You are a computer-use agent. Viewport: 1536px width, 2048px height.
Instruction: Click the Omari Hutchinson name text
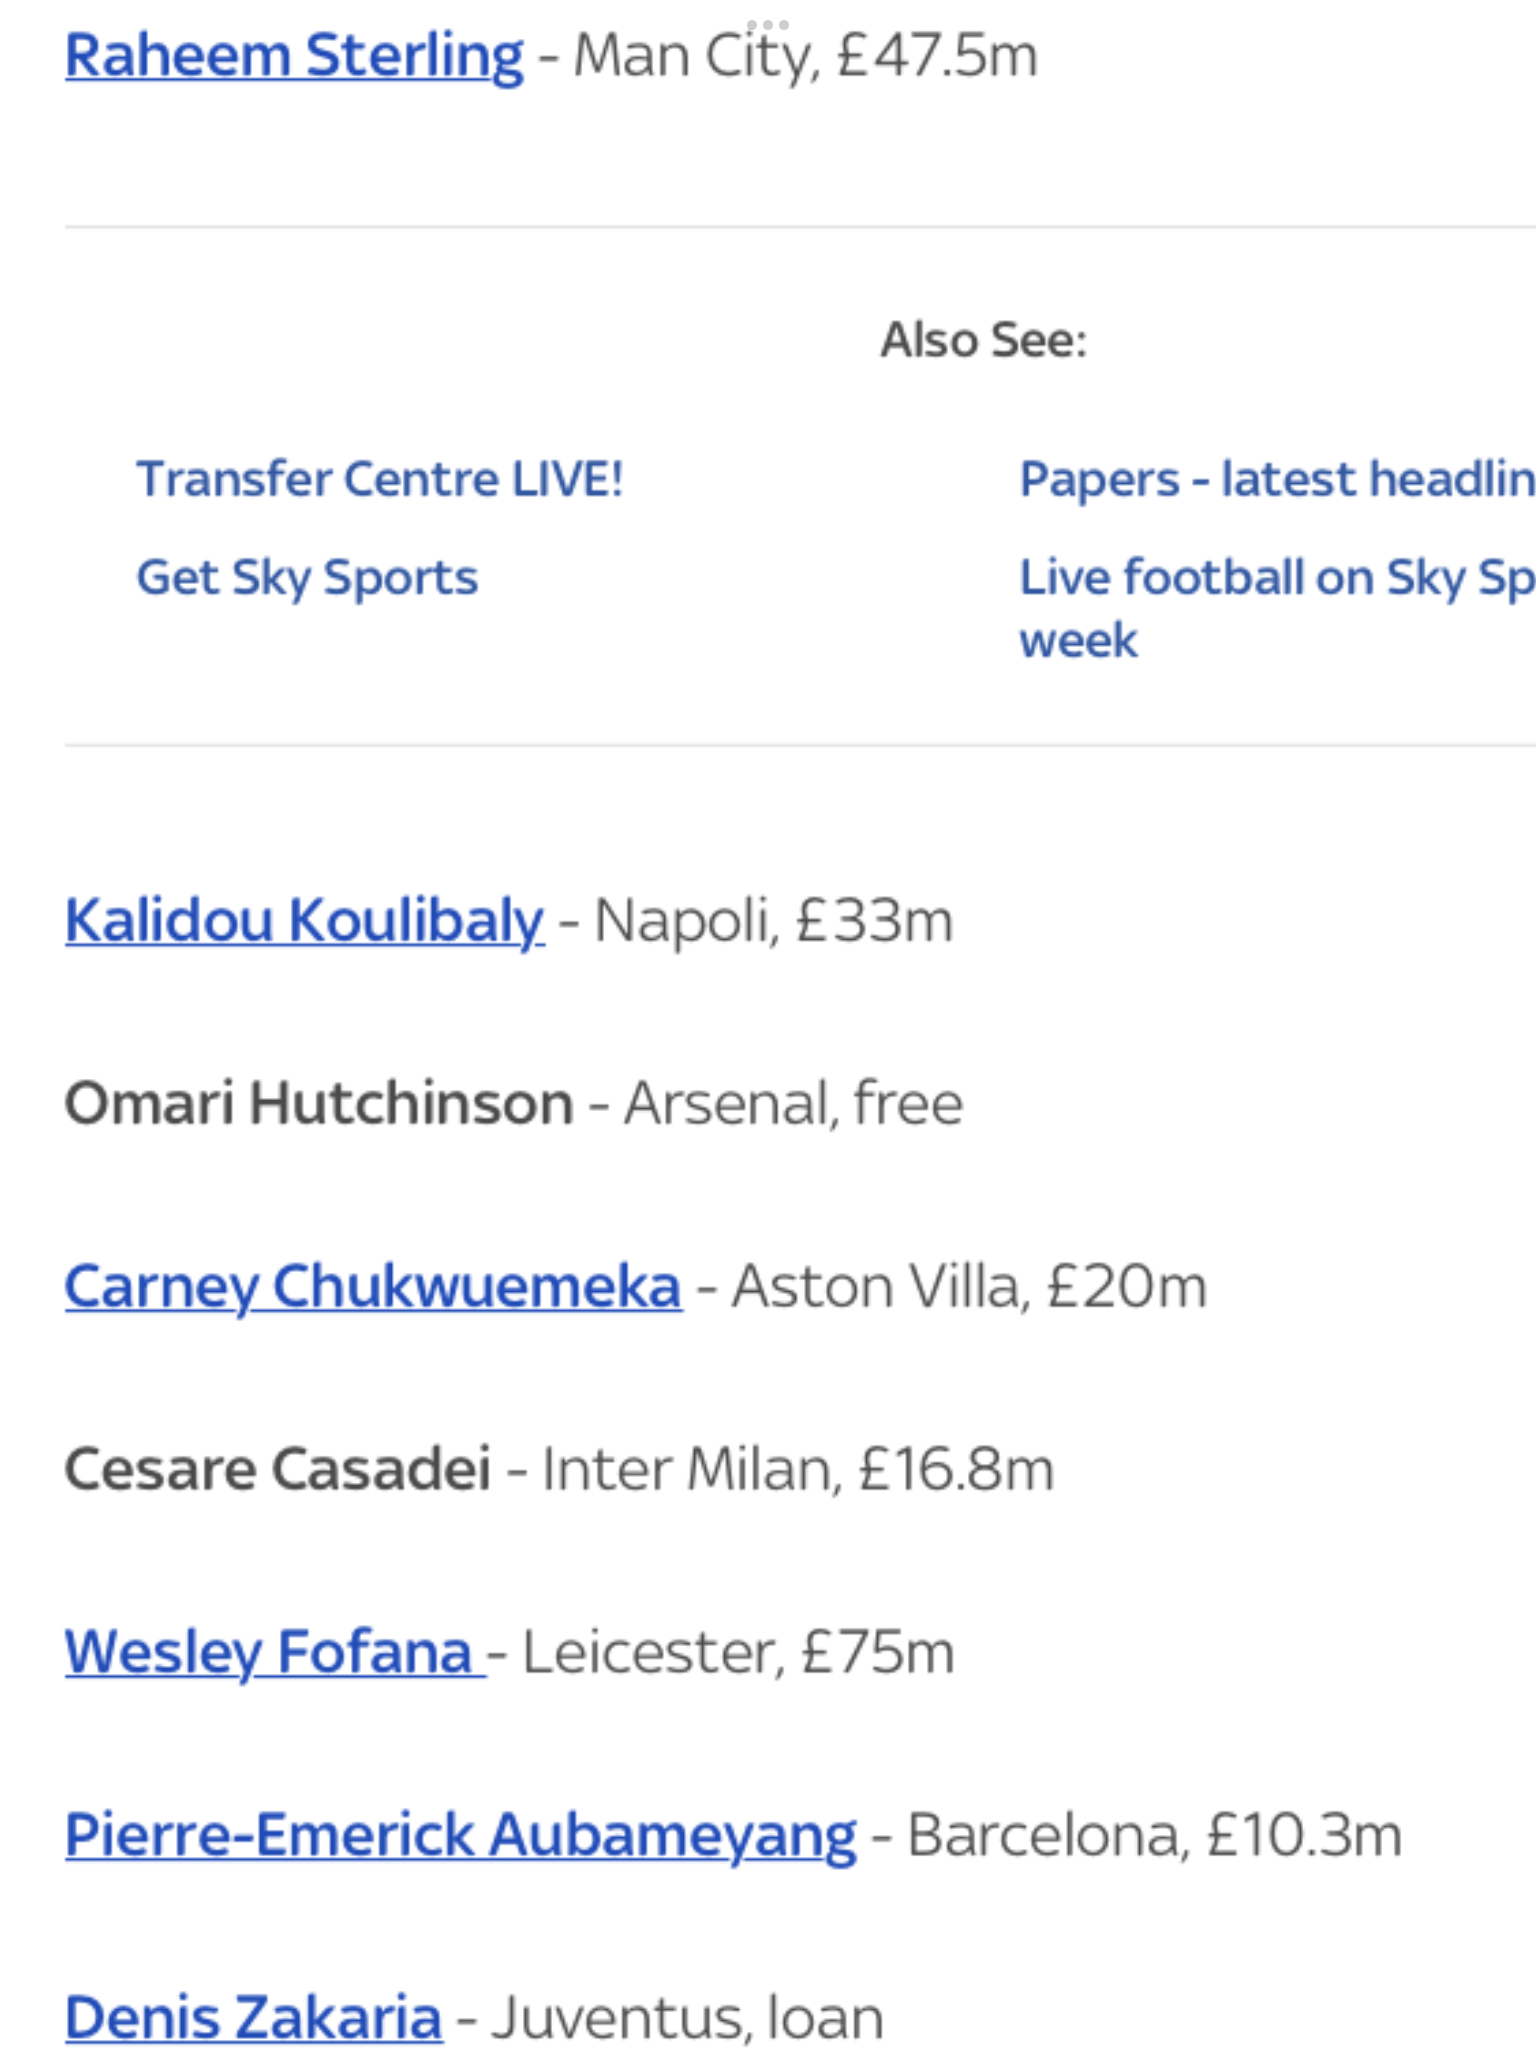click(319, 1103)
